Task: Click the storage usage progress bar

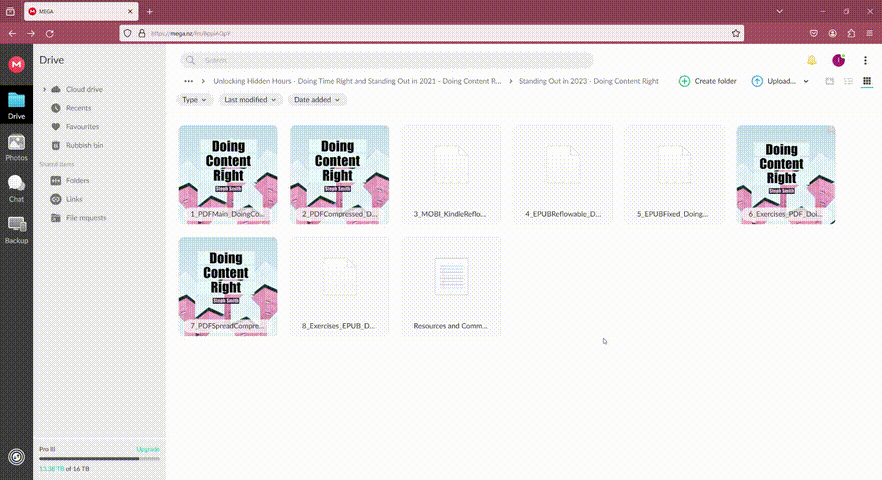Action: [100, 459]
